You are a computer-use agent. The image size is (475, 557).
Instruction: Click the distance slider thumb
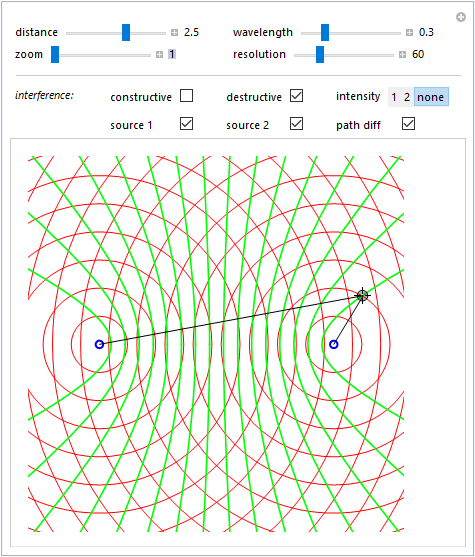(126, 33)
